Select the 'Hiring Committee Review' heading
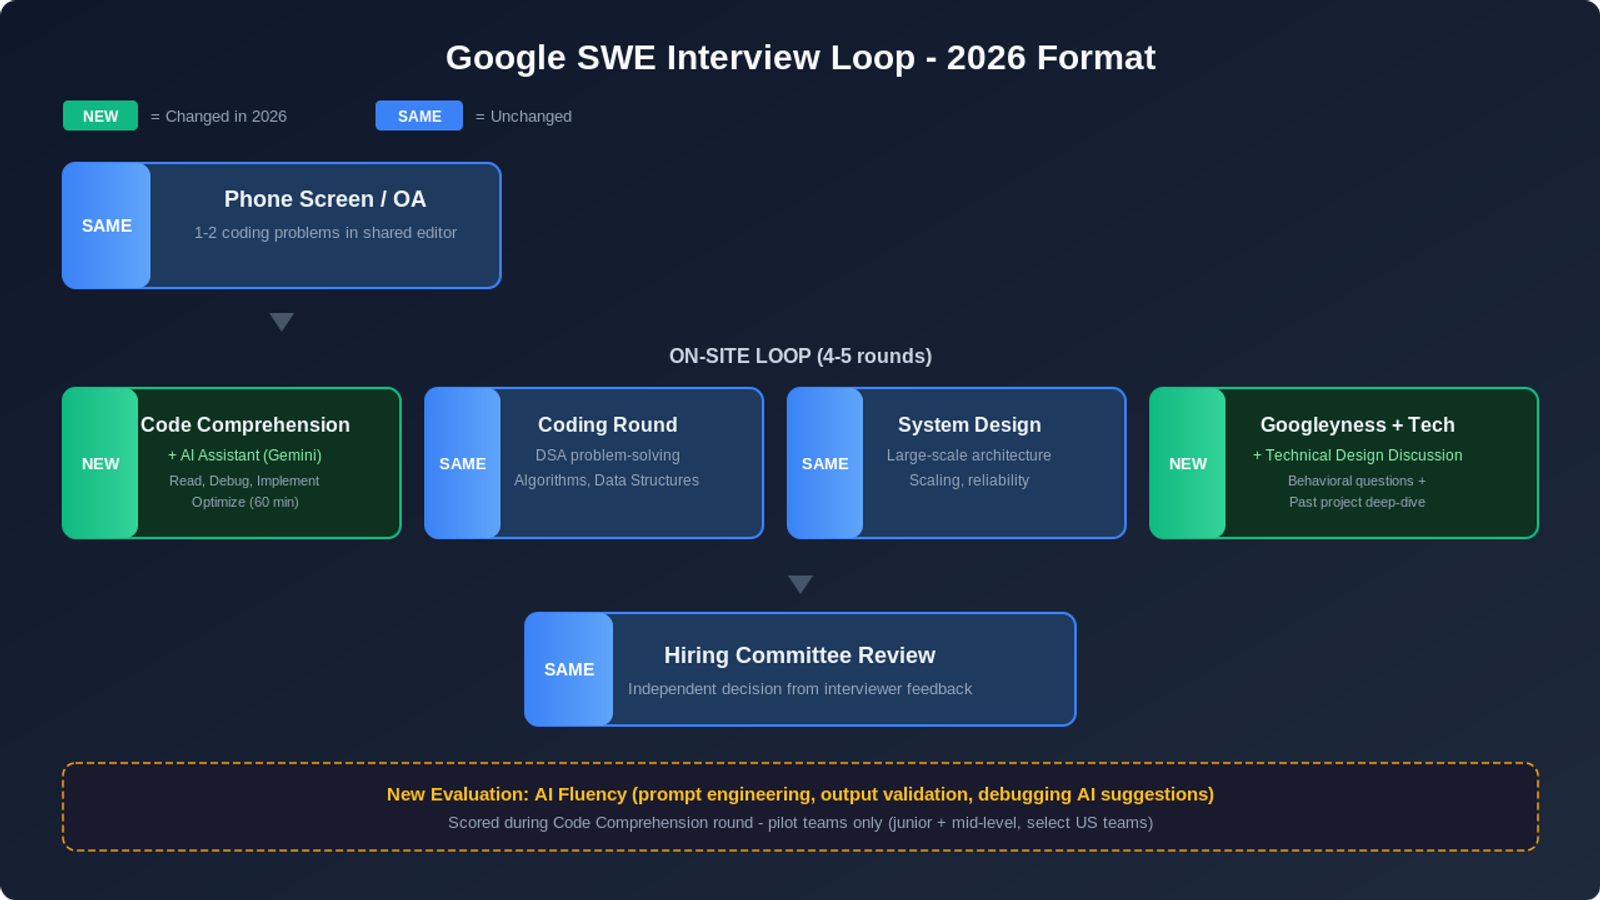The width and height of the screenshot is (1600, 900). [800, 655]
